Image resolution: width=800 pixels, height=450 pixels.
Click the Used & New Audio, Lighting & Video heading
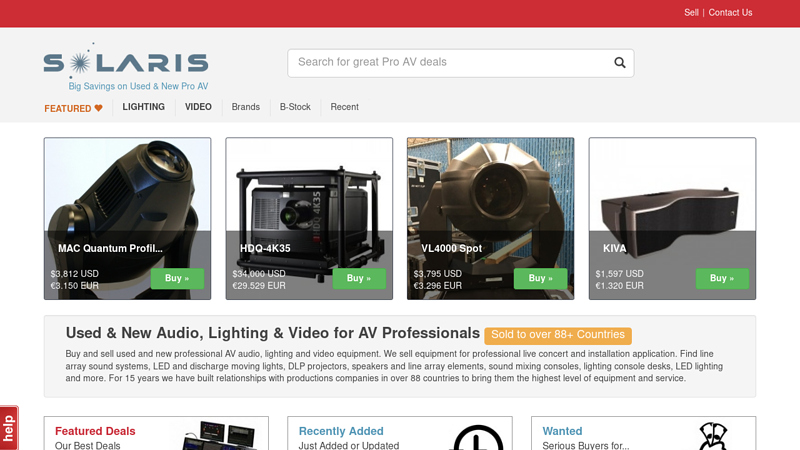(272, 333)
